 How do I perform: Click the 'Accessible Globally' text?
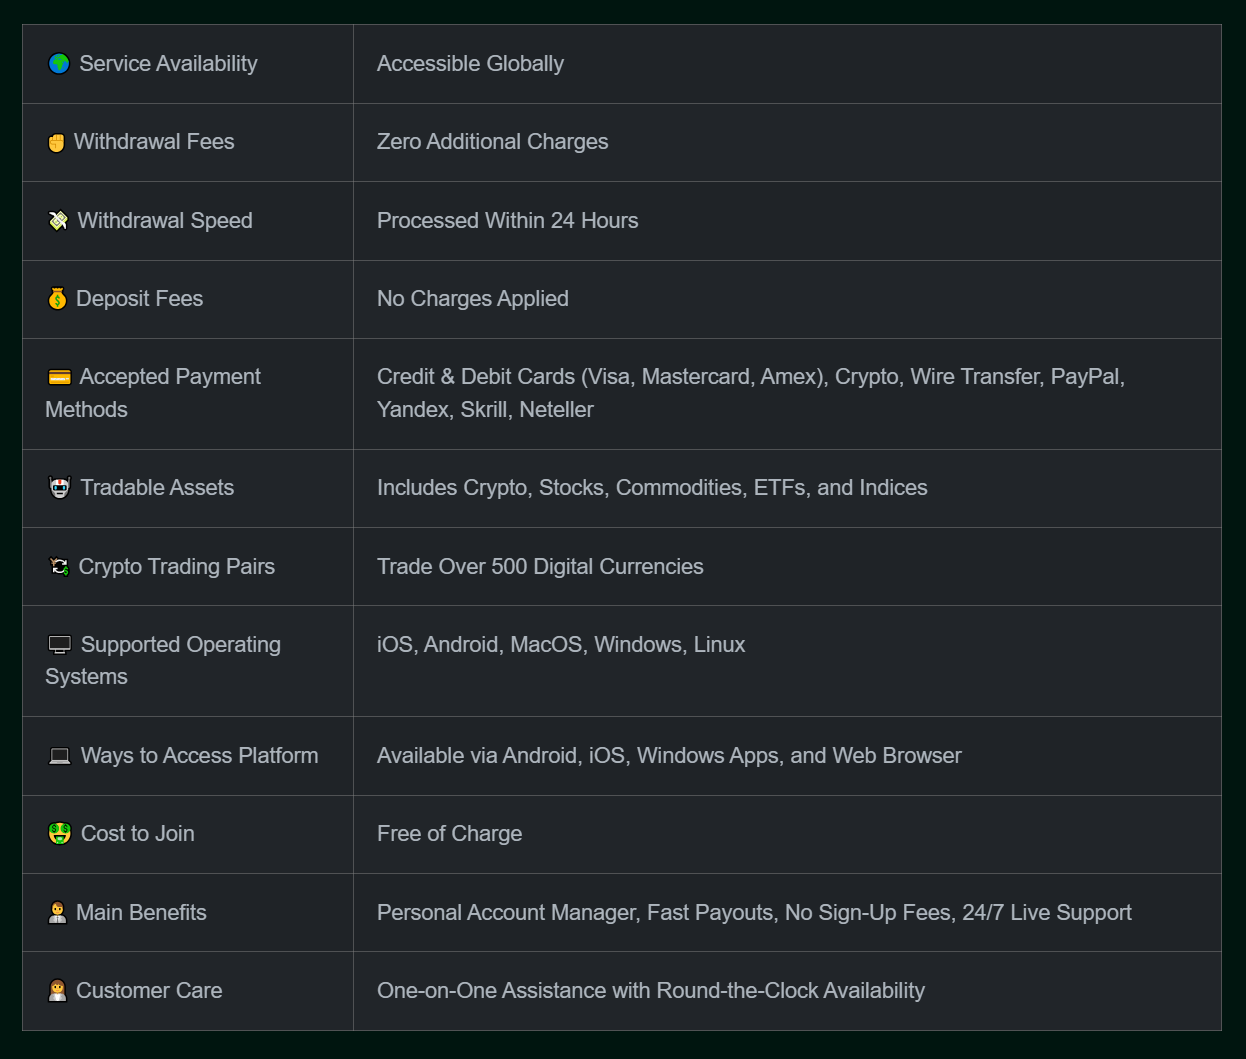[x=470, y=64]
